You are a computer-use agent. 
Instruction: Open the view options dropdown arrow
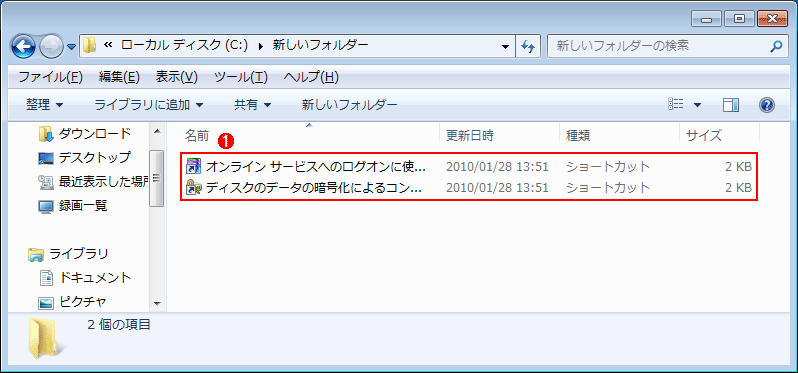tap(697, 105)
